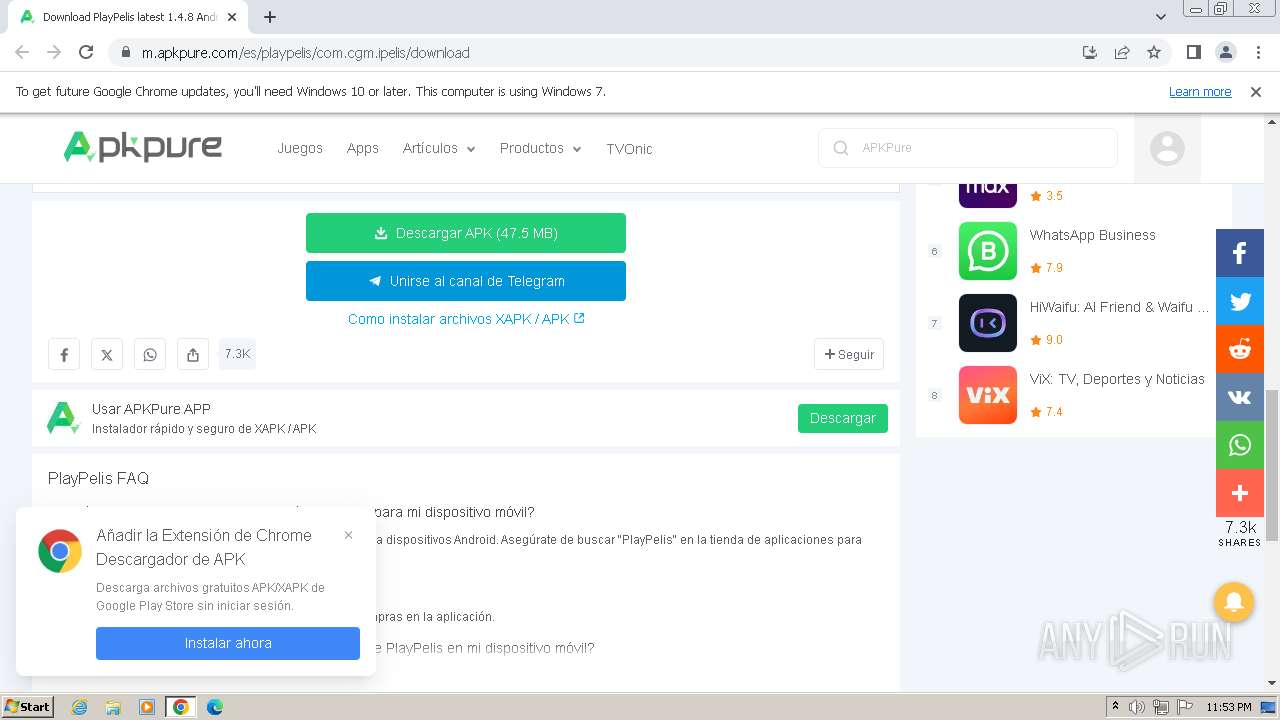Click the small X share button below download
Image resolution: width=1280 pixels, height=720 pixels.
[107, 354]
